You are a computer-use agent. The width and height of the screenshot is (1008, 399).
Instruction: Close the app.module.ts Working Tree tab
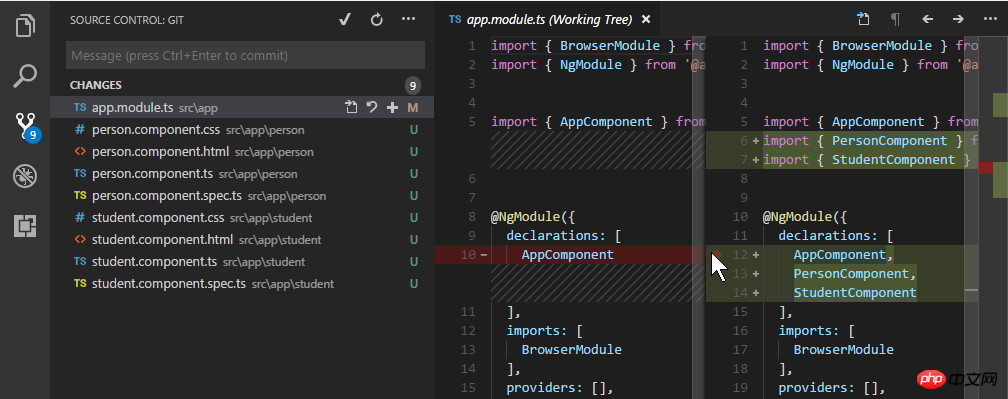[646, 20]
